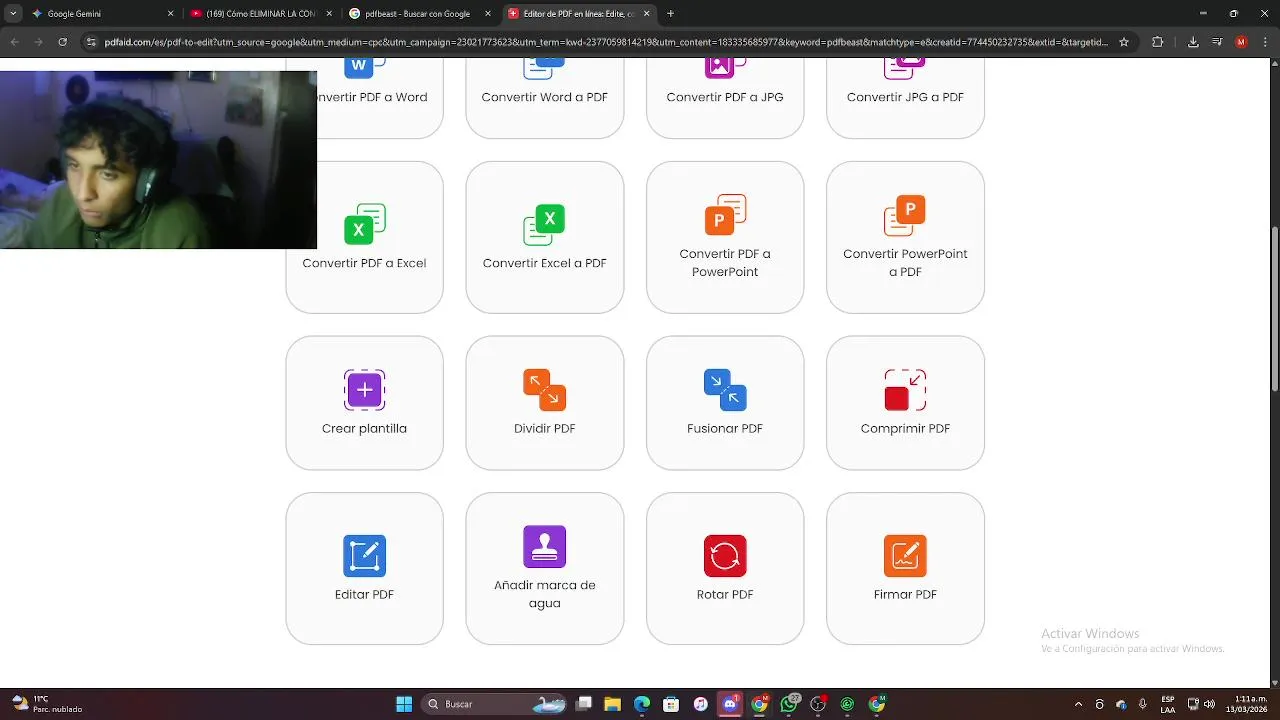Open the Windows Start button

pyautogui.click(x=404, y=704)
